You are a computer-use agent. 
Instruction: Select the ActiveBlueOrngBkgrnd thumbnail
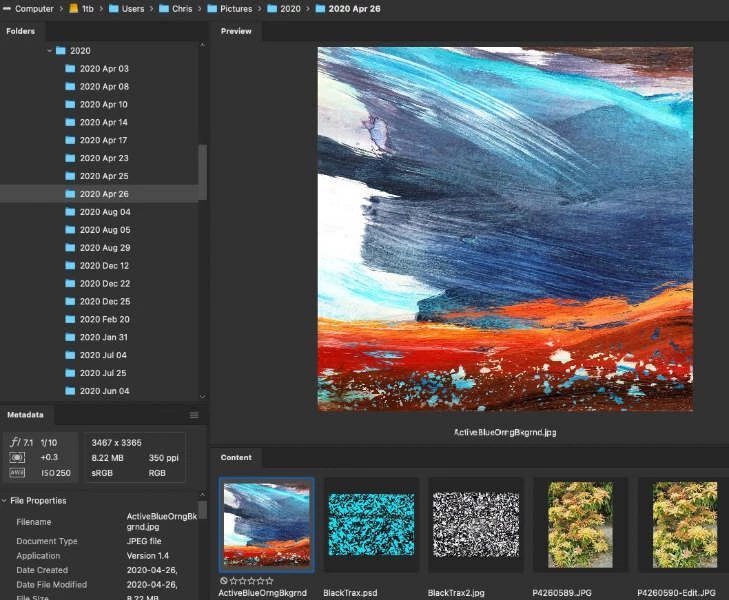pyautogui.click(x=267, y=524)
